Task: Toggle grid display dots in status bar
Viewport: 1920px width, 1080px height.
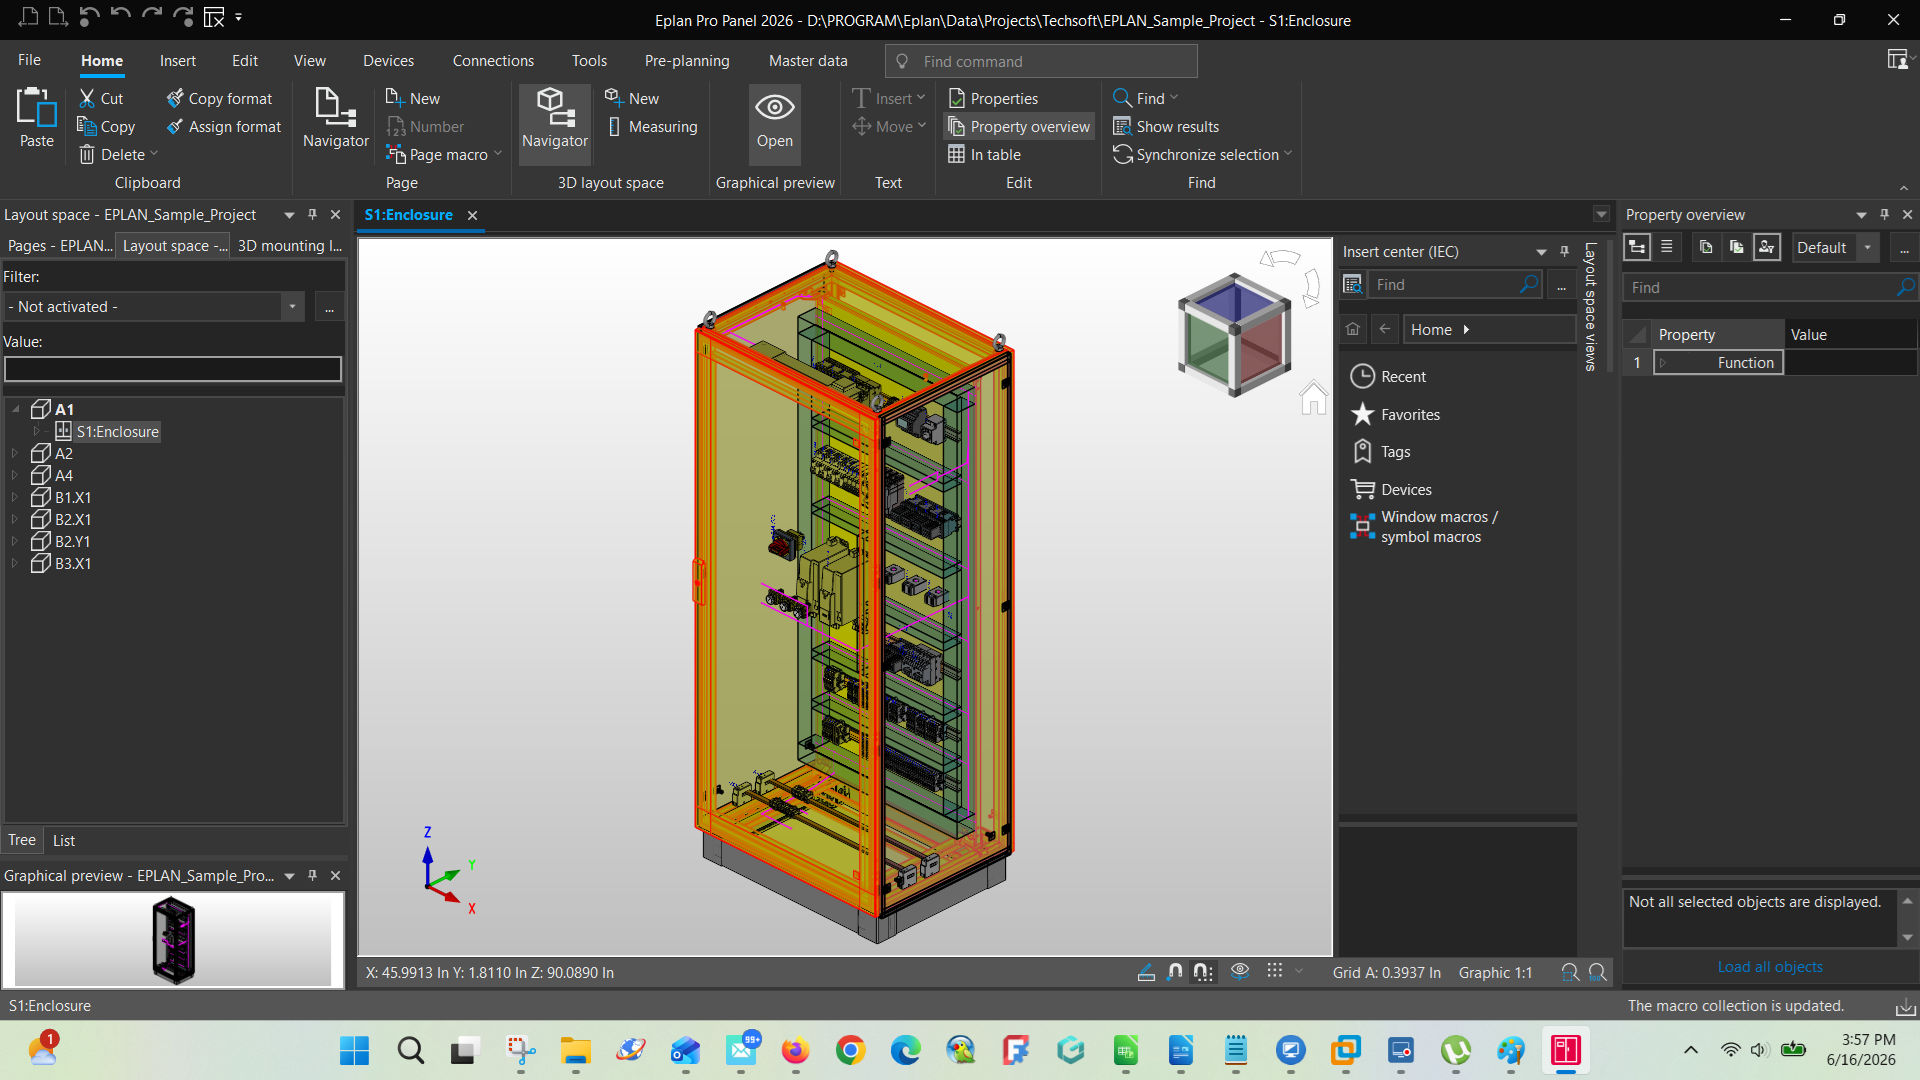Action: [x=1274, y=971]
